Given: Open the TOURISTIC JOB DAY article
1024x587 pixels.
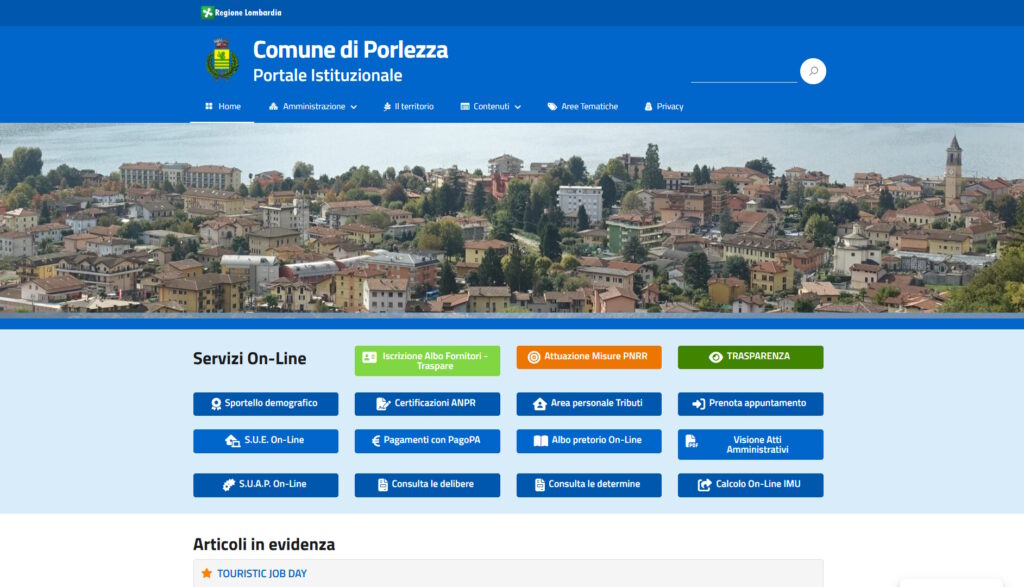Looking at the screenshot, I should tap(262, 574).
